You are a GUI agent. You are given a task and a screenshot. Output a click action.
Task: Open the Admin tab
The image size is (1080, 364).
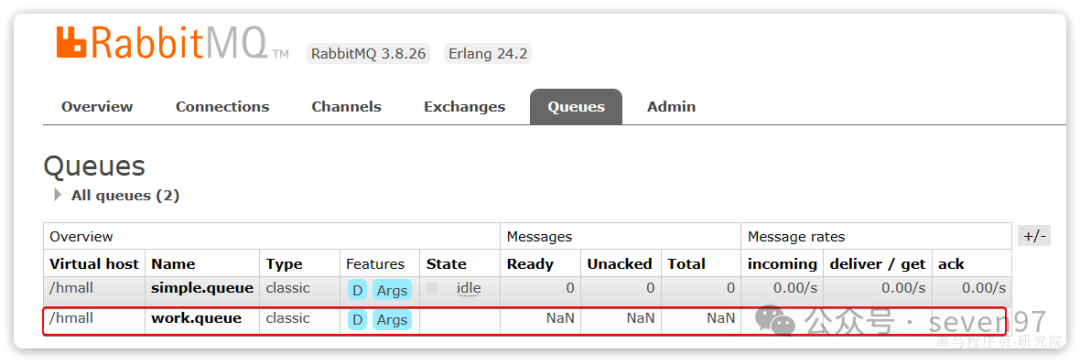point(672,107)
